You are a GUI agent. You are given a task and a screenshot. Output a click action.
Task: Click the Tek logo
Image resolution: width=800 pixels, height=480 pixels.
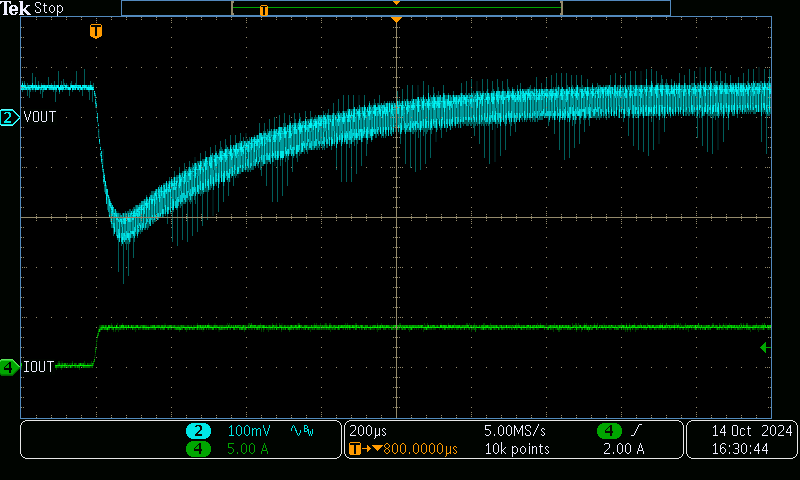point(16,9)
